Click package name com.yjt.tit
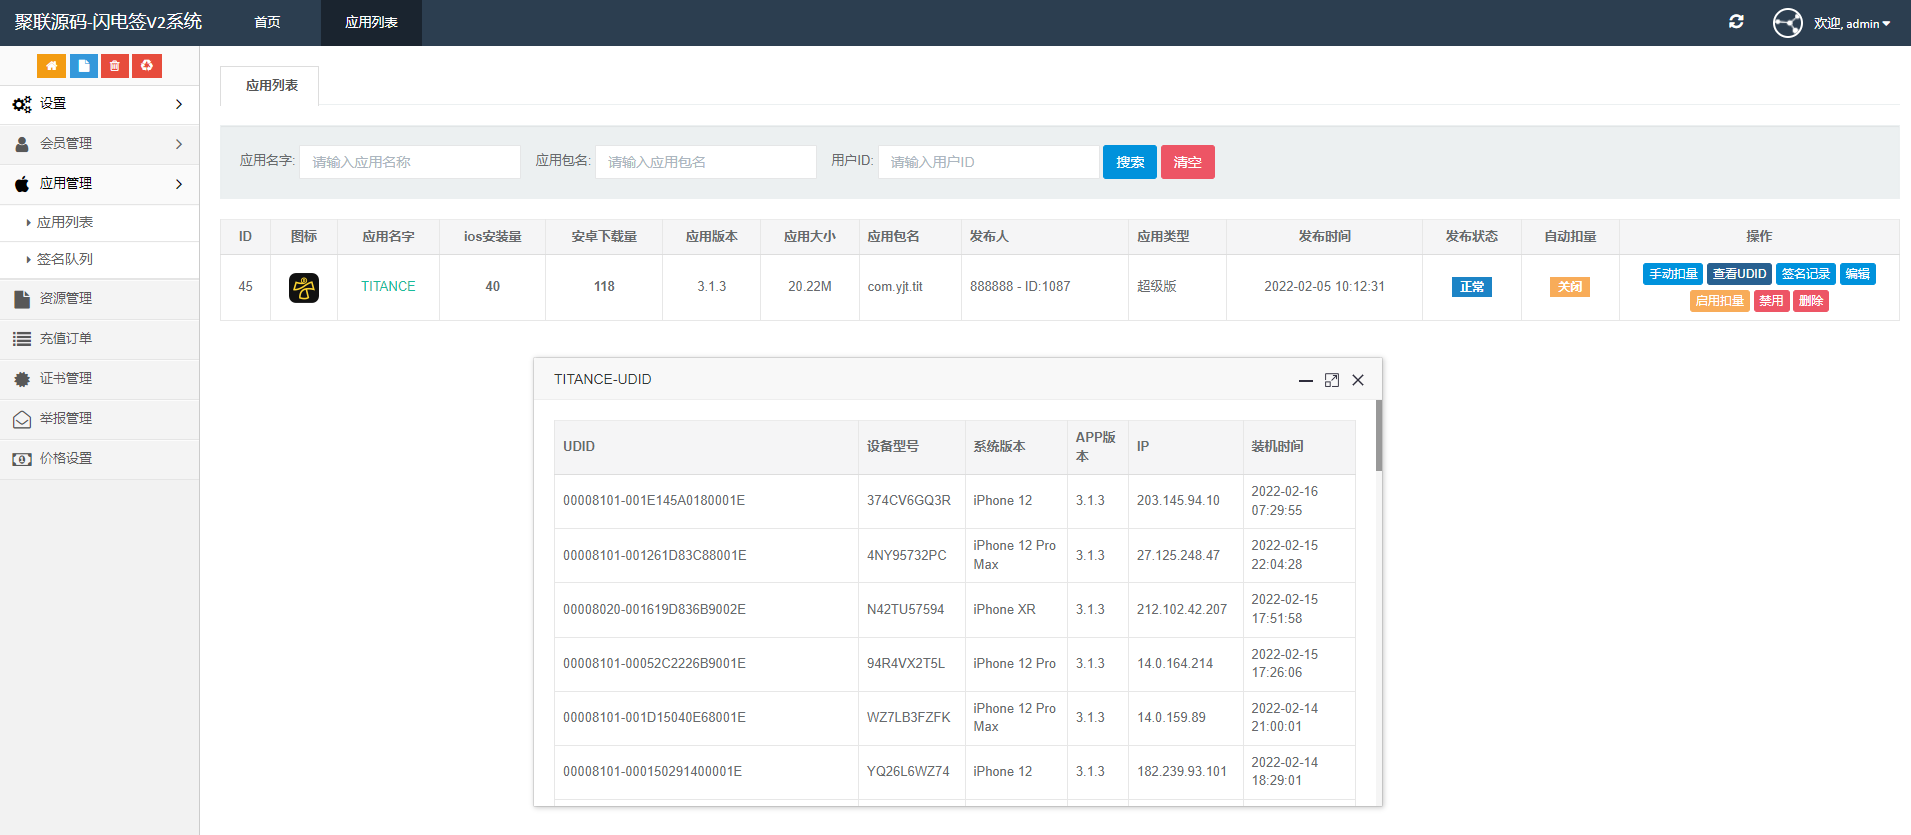Image resolution: width=1911 pixels, height=835 pixels. pyautogui.click(x=895, y=287)
